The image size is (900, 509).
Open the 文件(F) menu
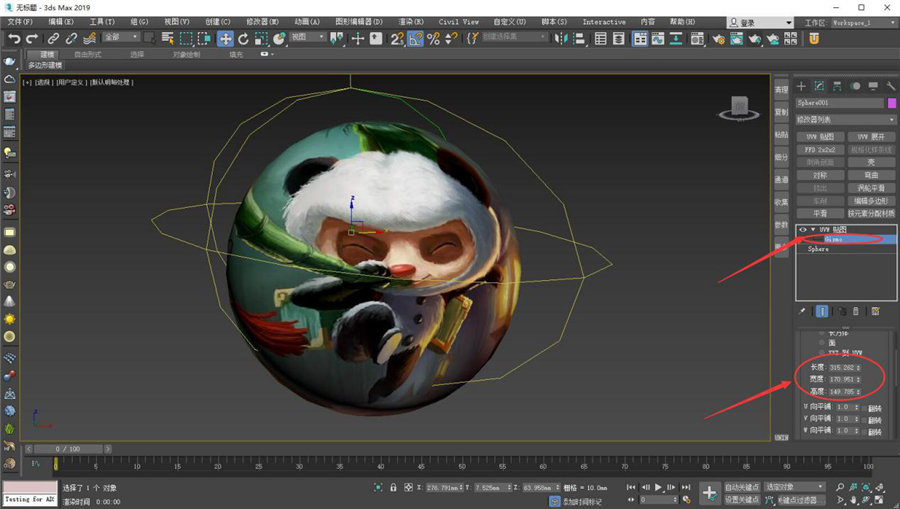[20, 22]
